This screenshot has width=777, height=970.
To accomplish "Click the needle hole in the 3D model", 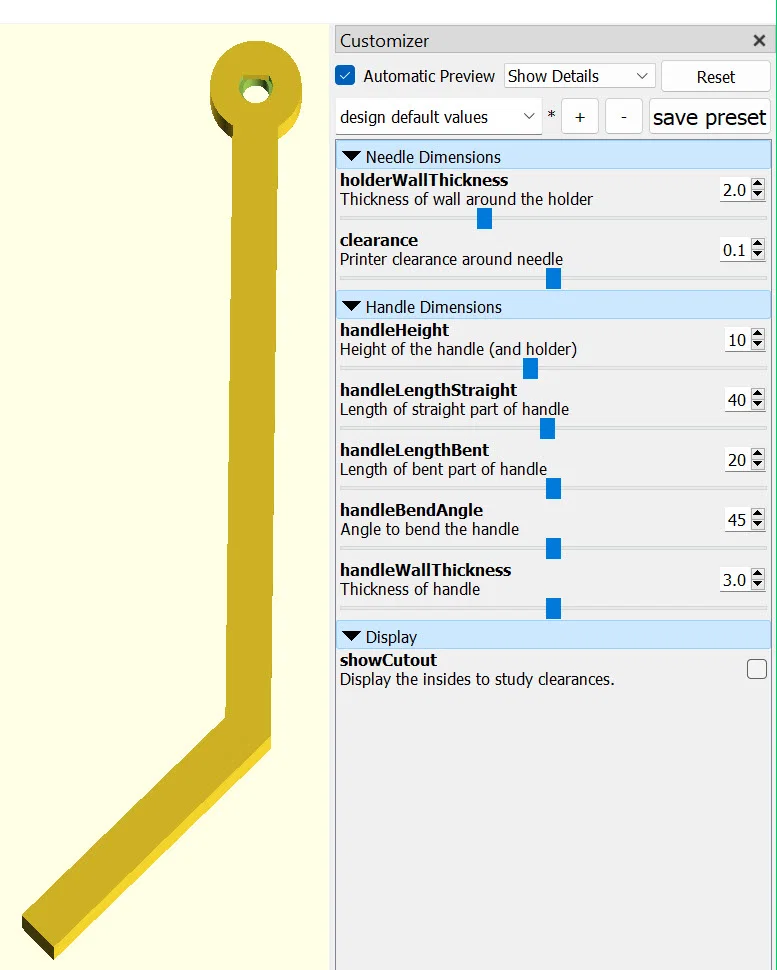I will pos(255,92).
